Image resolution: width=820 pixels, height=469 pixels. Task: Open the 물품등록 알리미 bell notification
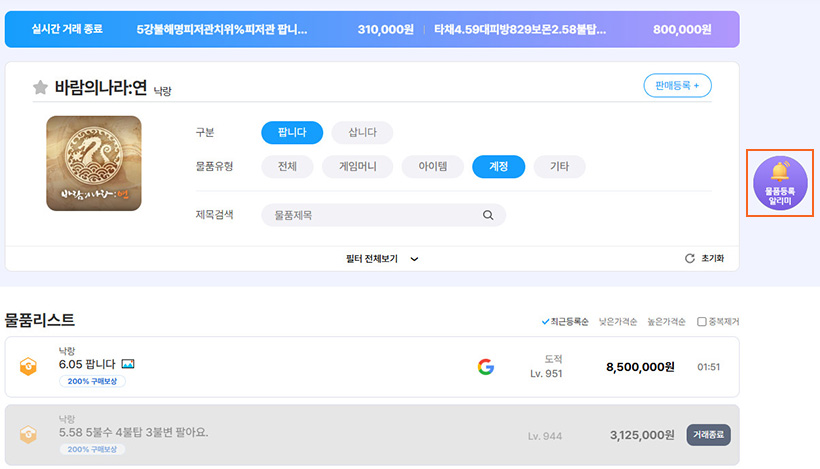tap(780, 183)
